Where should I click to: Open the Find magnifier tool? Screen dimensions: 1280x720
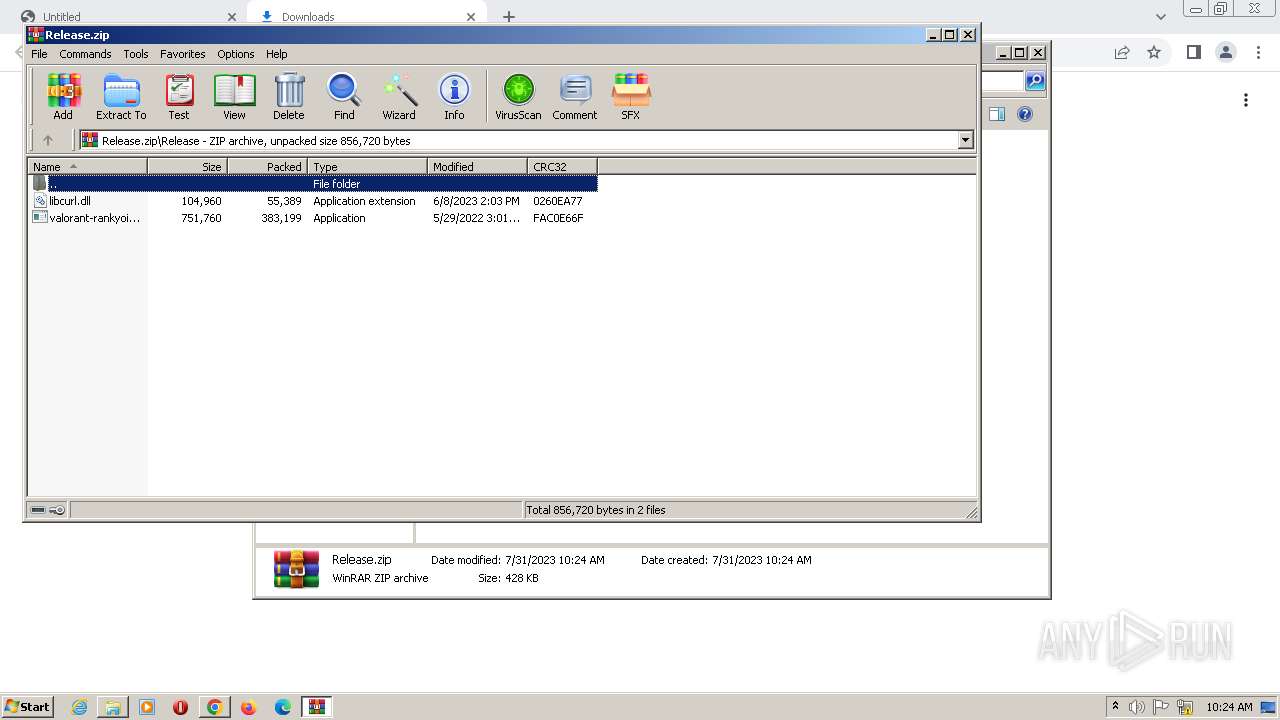[344, 96]
